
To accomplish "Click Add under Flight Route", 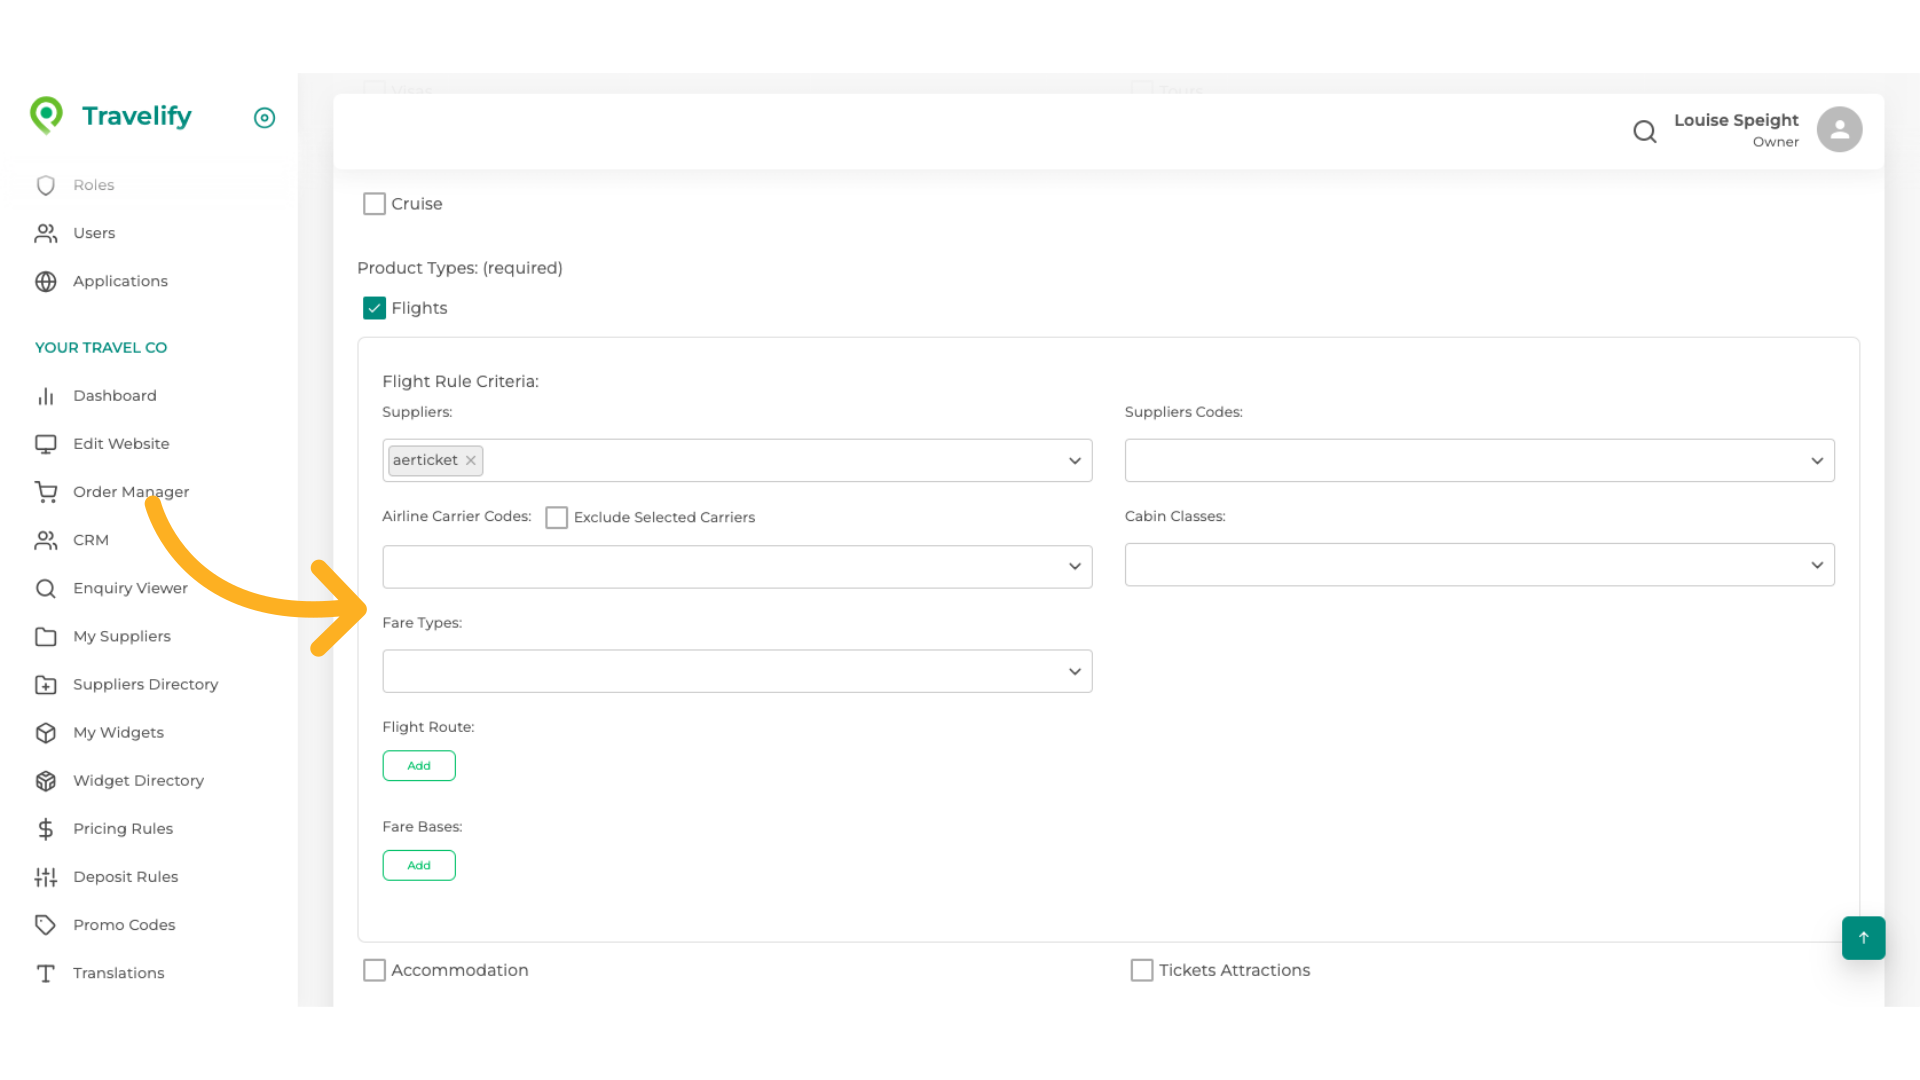I will [419, 765].
